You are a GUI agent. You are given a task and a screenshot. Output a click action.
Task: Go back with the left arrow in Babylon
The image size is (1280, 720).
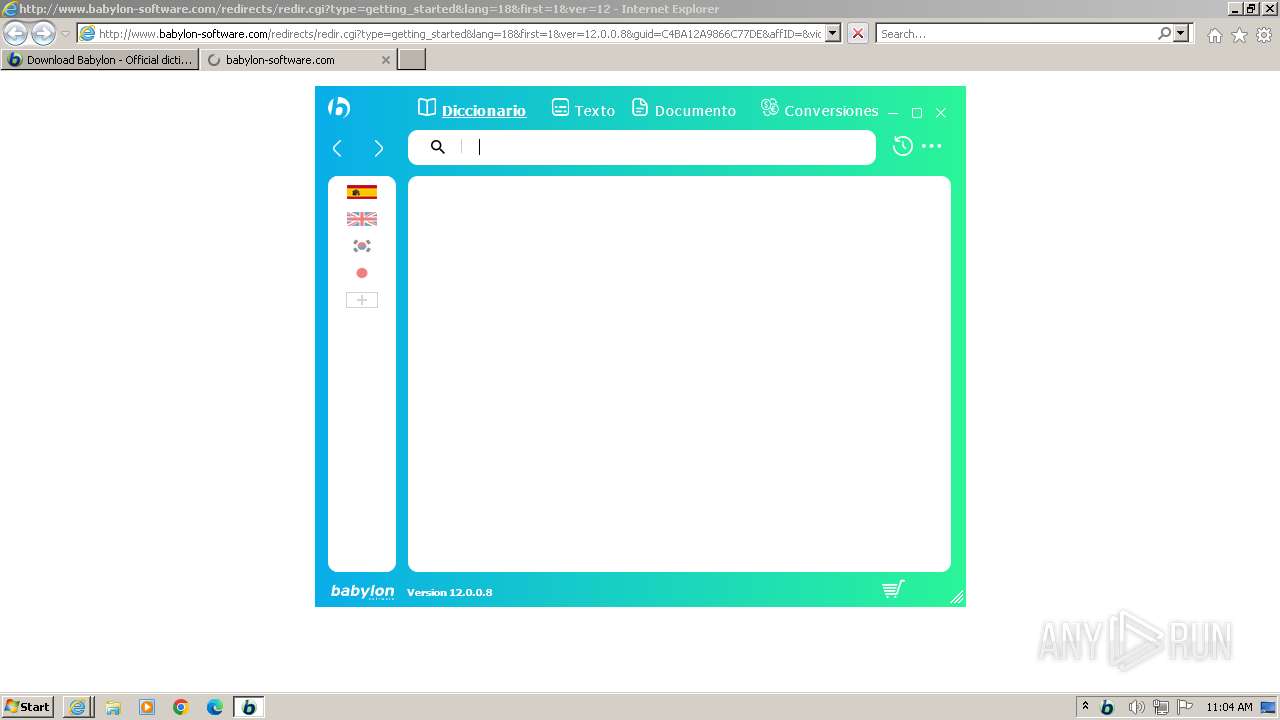[337, 148]
